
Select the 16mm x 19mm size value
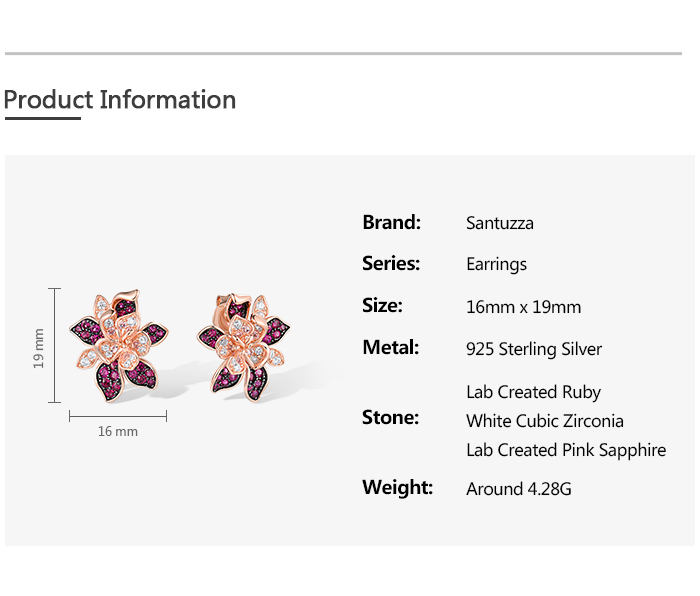pyautogui.click(x=523, y=307)
